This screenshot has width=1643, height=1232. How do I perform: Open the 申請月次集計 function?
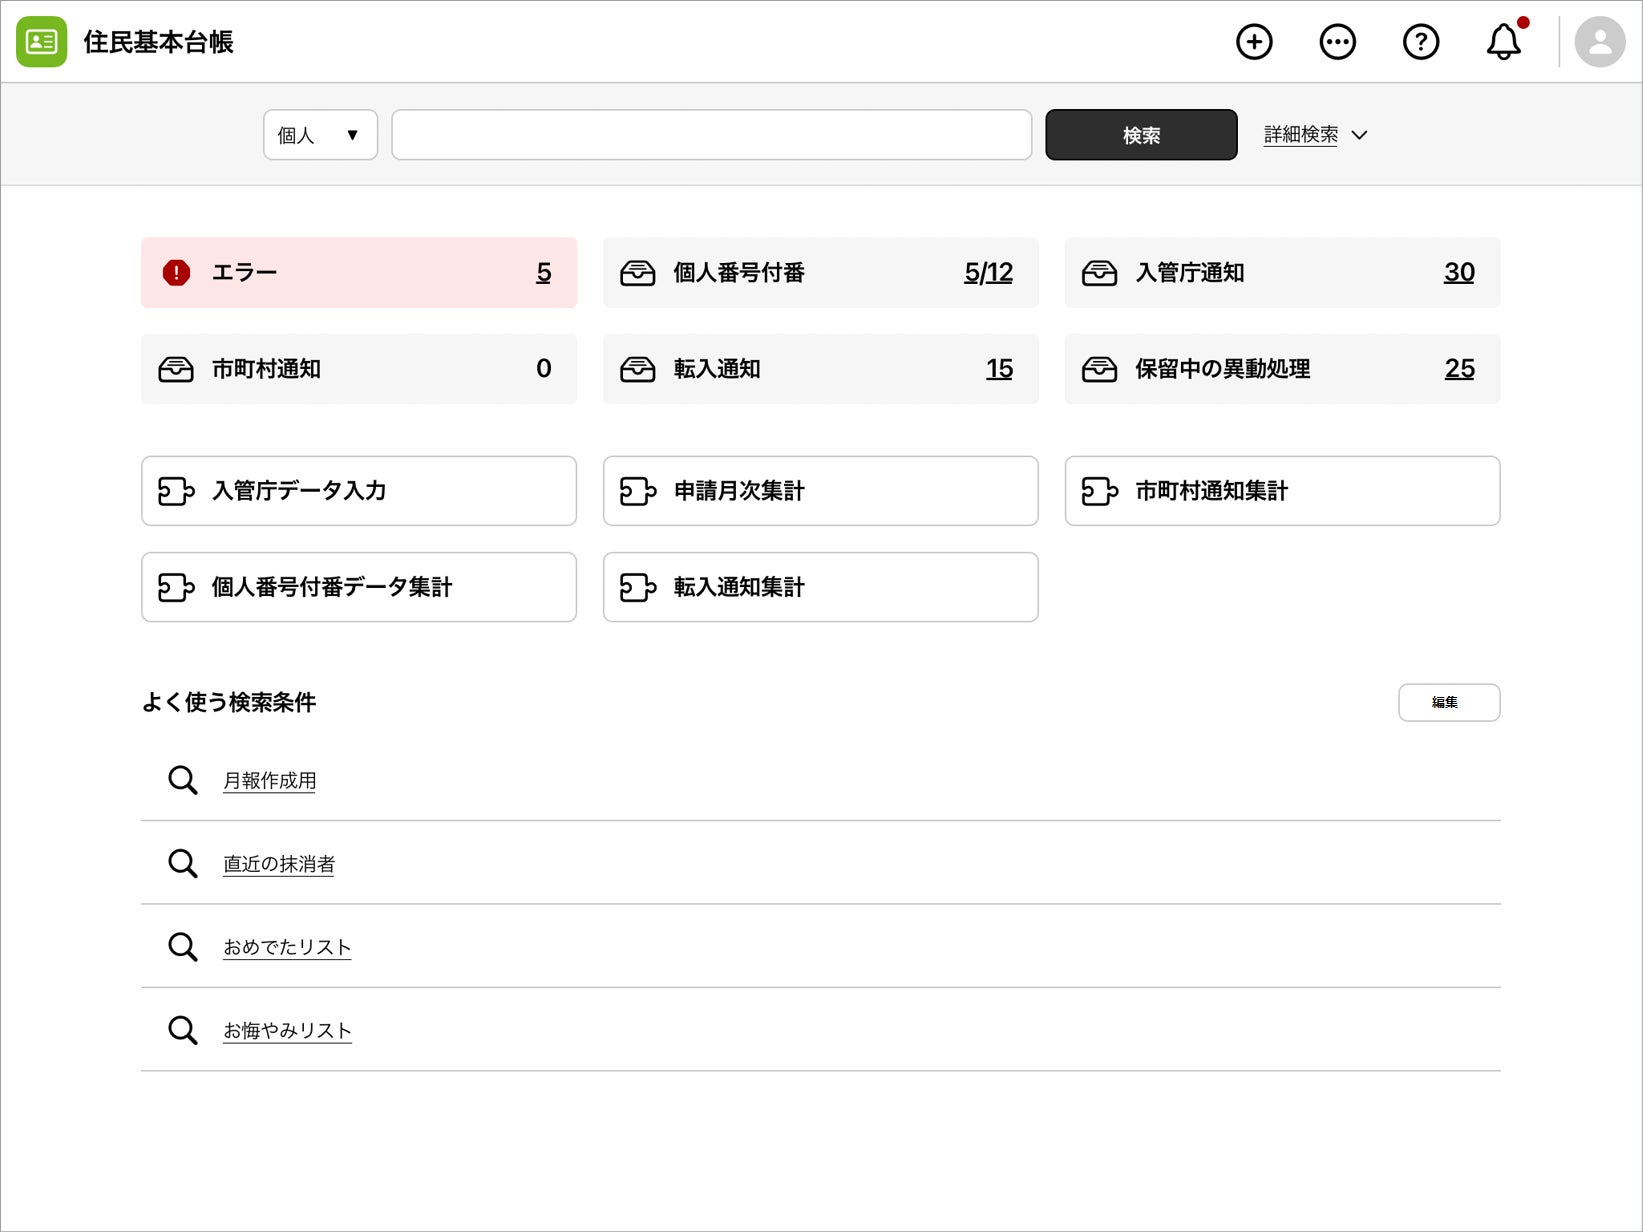(x=821, y=491)
